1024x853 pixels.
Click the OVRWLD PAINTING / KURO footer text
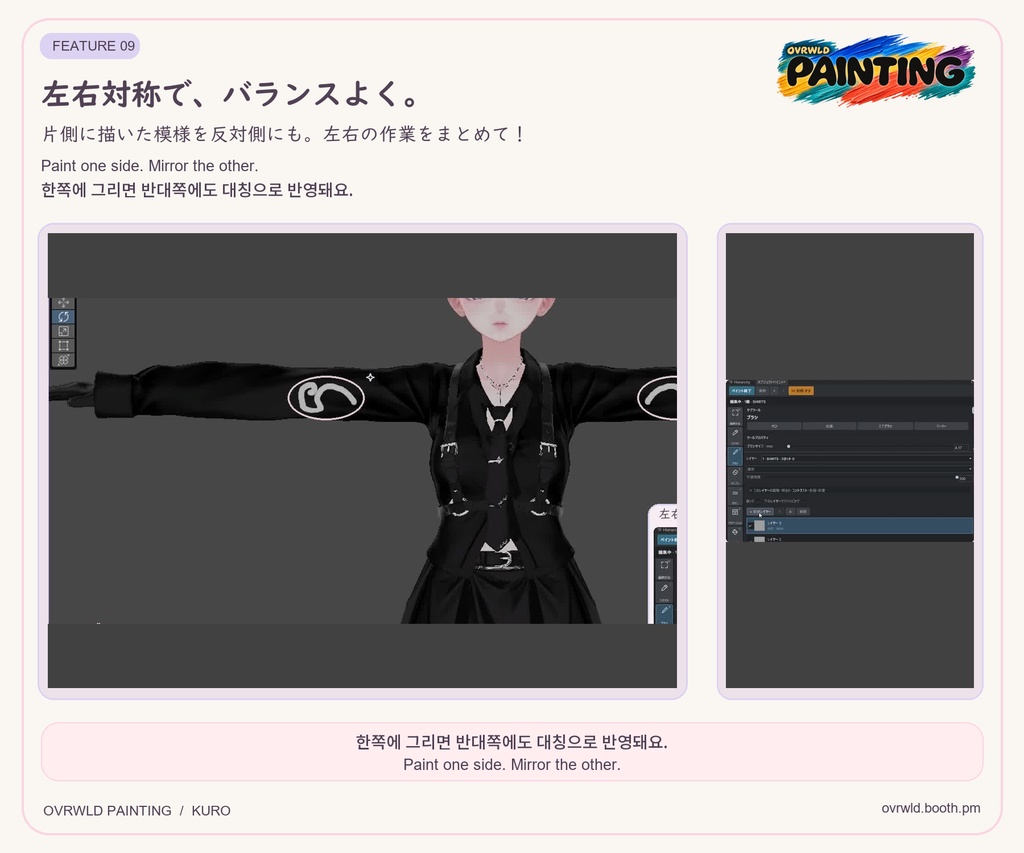point(136,811)
